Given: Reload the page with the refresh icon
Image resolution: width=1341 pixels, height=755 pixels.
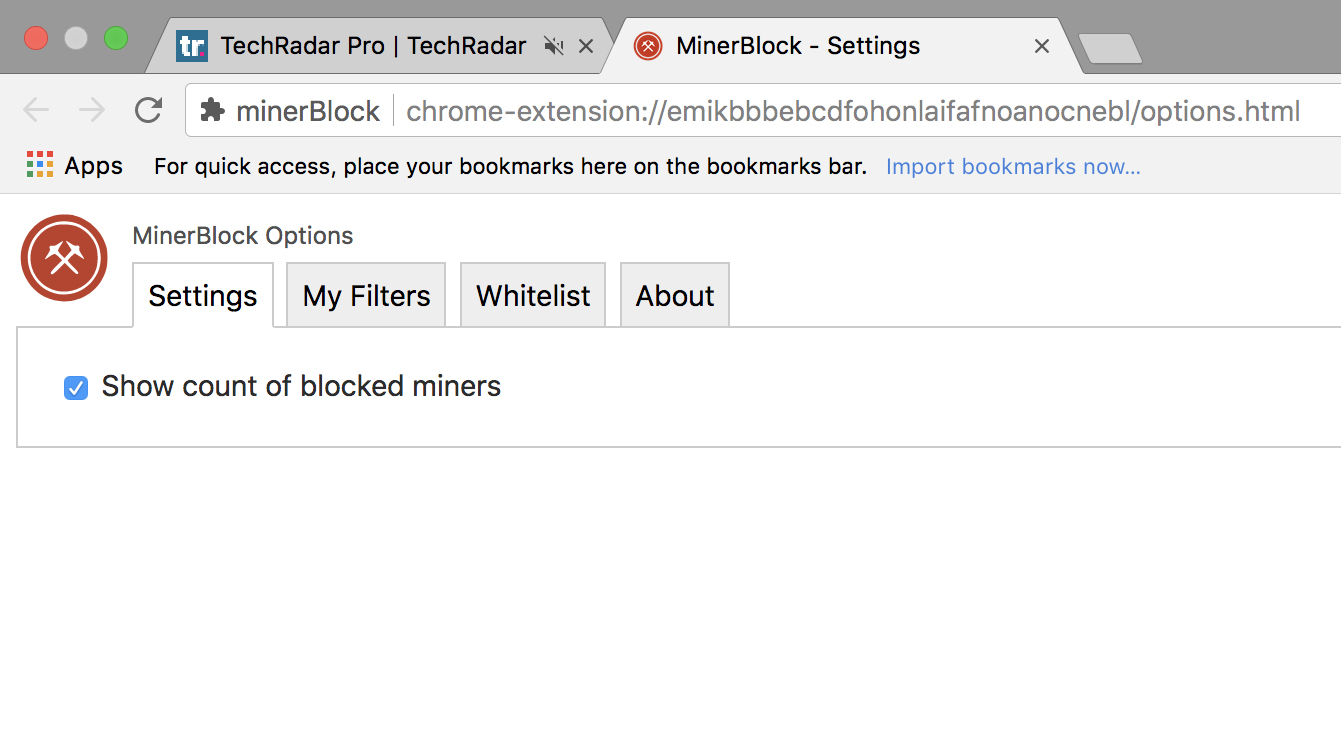Looking at the screenshot, I should [x=148, y=110].
